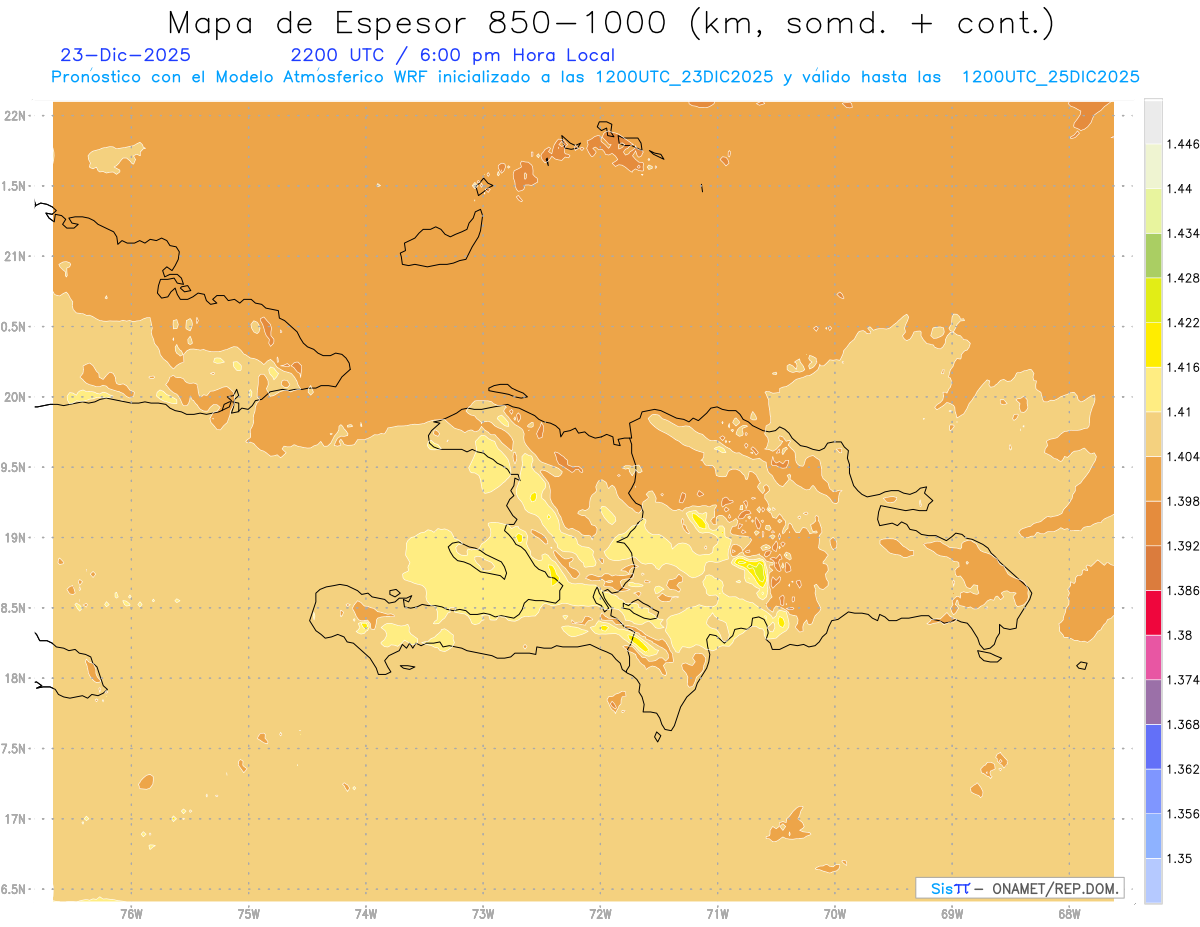Select the legend value '1.38'
Image resolution: width=1200 pixels, height=927 pixels.
1179,635
